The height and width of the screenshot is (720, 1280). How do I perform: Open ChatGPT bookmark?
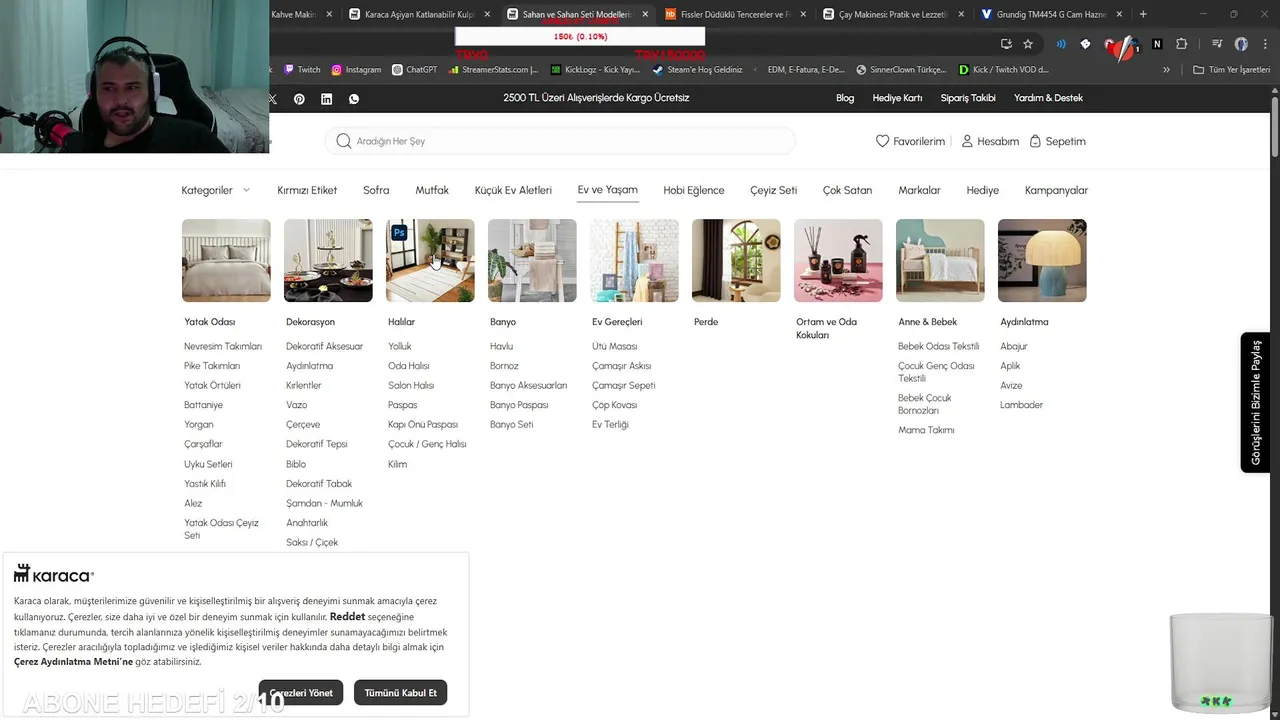[x=414, y=70]
